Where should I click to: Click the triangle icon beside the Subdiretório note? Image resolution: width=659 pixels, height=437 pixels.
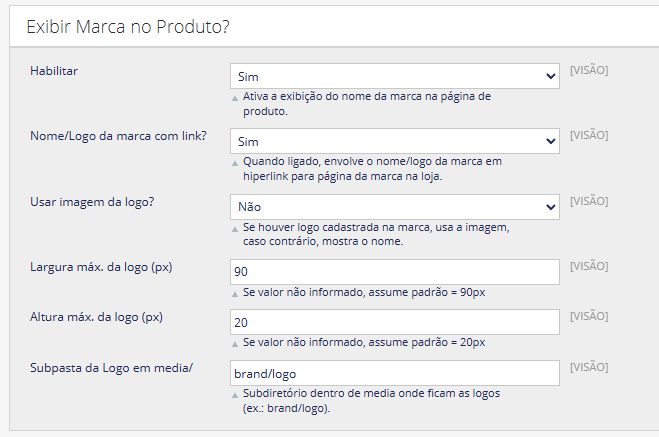235,395
